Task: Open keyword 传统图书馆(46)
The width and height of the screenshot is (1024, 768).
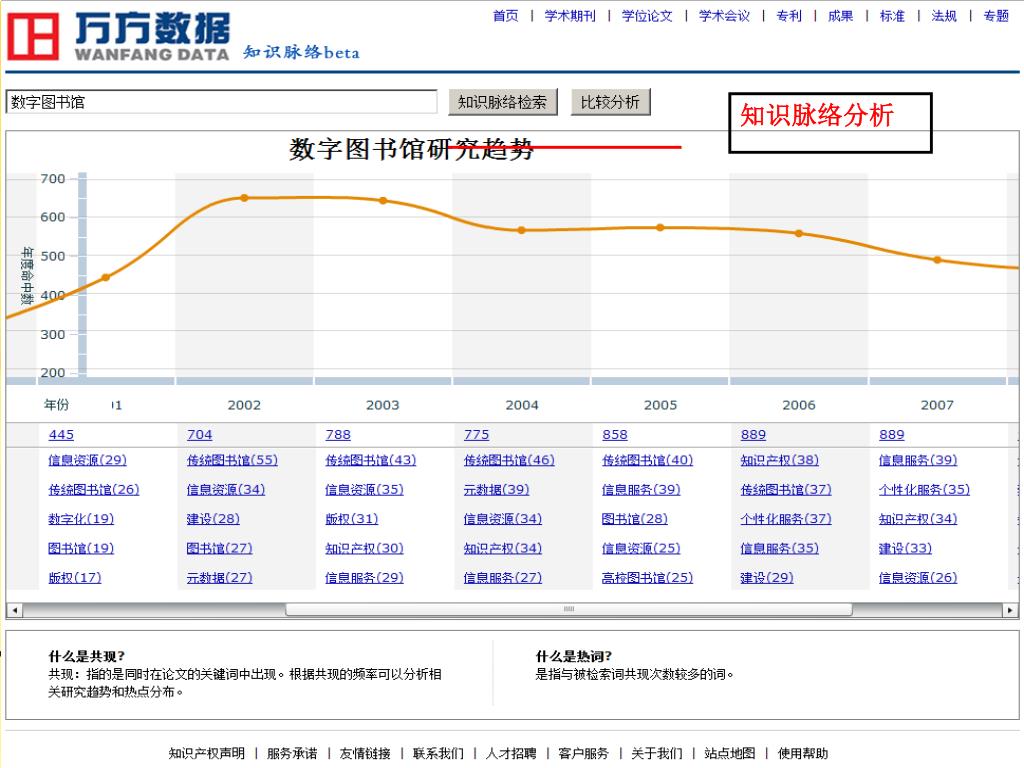Action: pyautogui.click(x=509, y=460)
